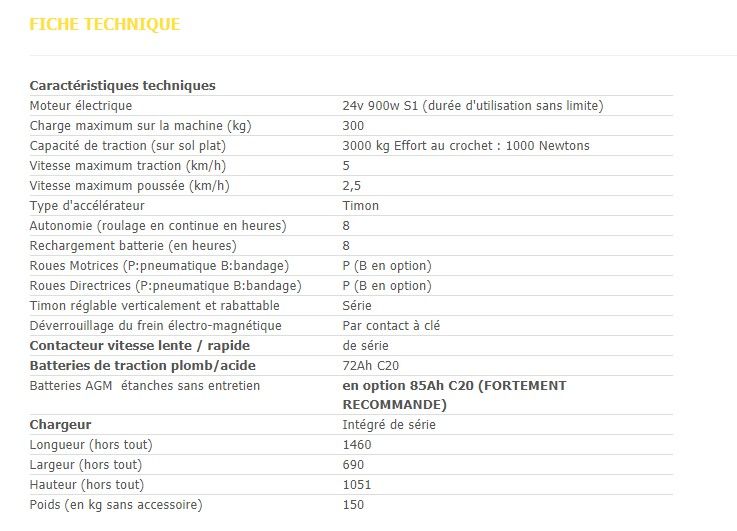Click the Par contact à clé value
Screen dimensions: 737x531
pyautogui.click(x=391, y=325)
